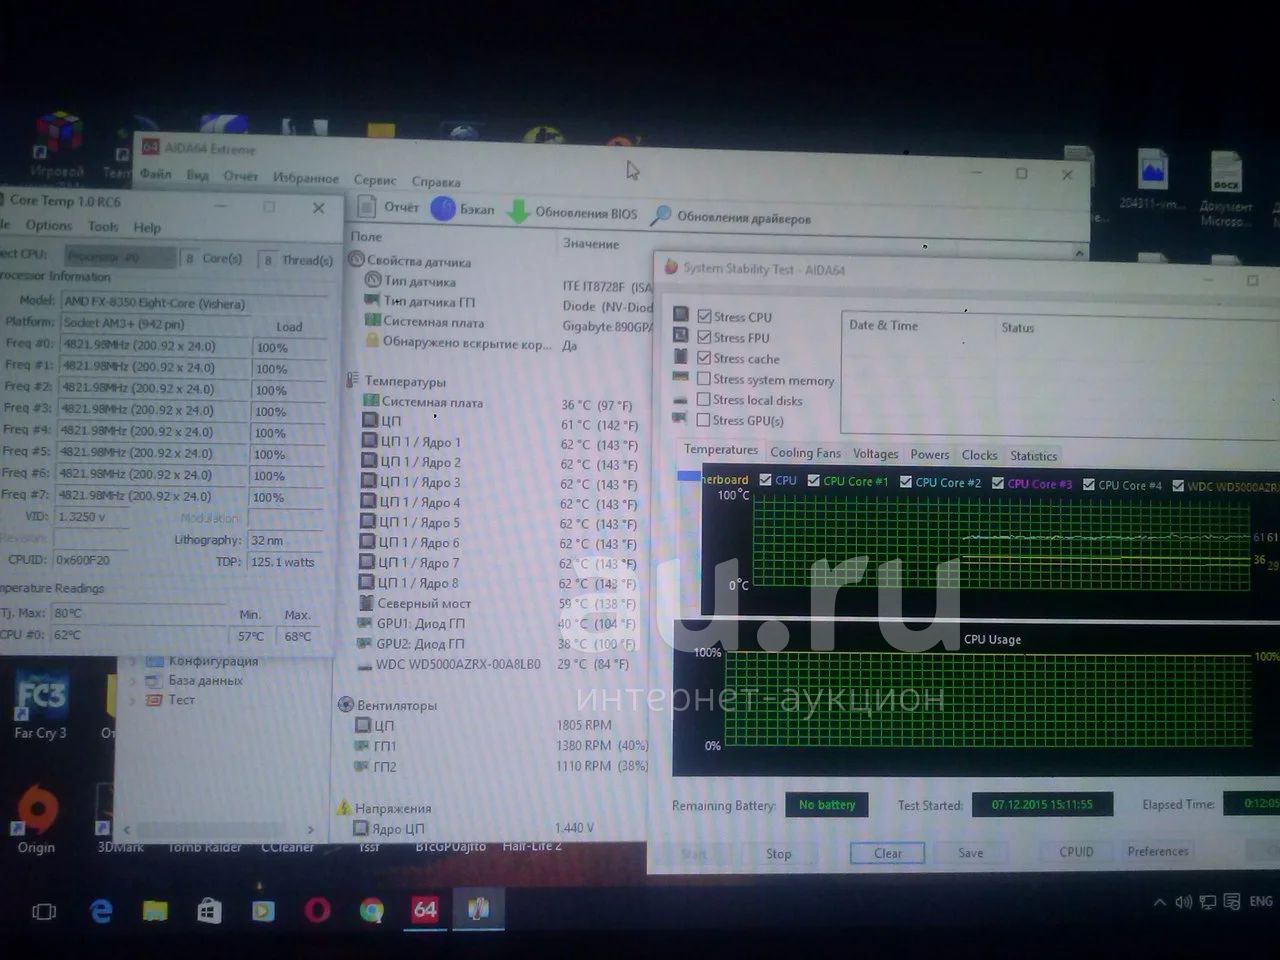1280x960 pixels.
Task: Click the Save button in stability test
Action: [970, 853]
